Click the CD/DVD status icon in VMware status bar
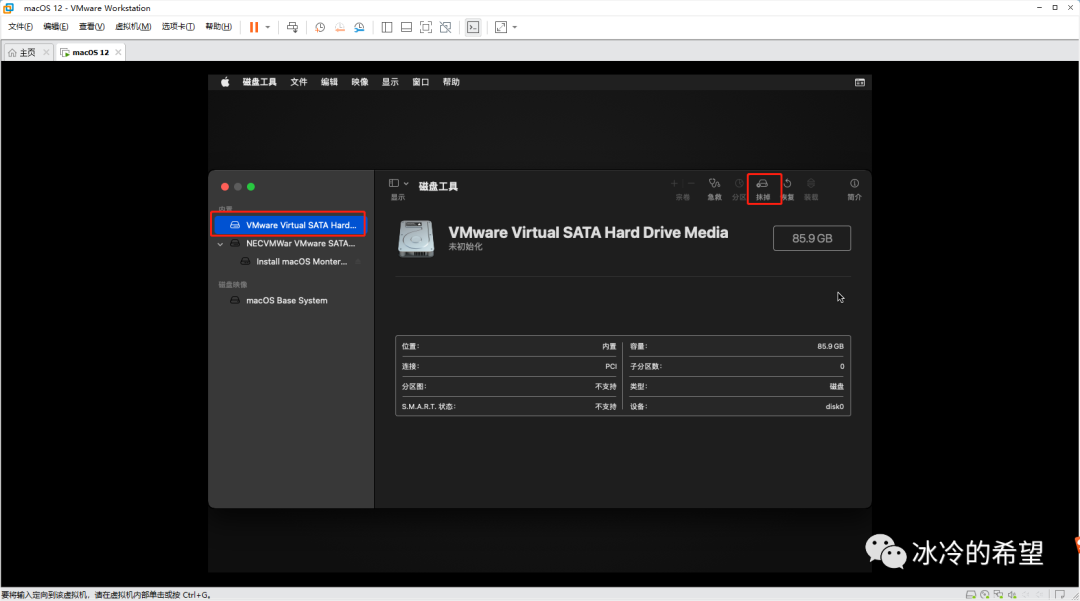The width and height of the screenshot is (1080, 601). pyautogui.click(x=984, y=595)
